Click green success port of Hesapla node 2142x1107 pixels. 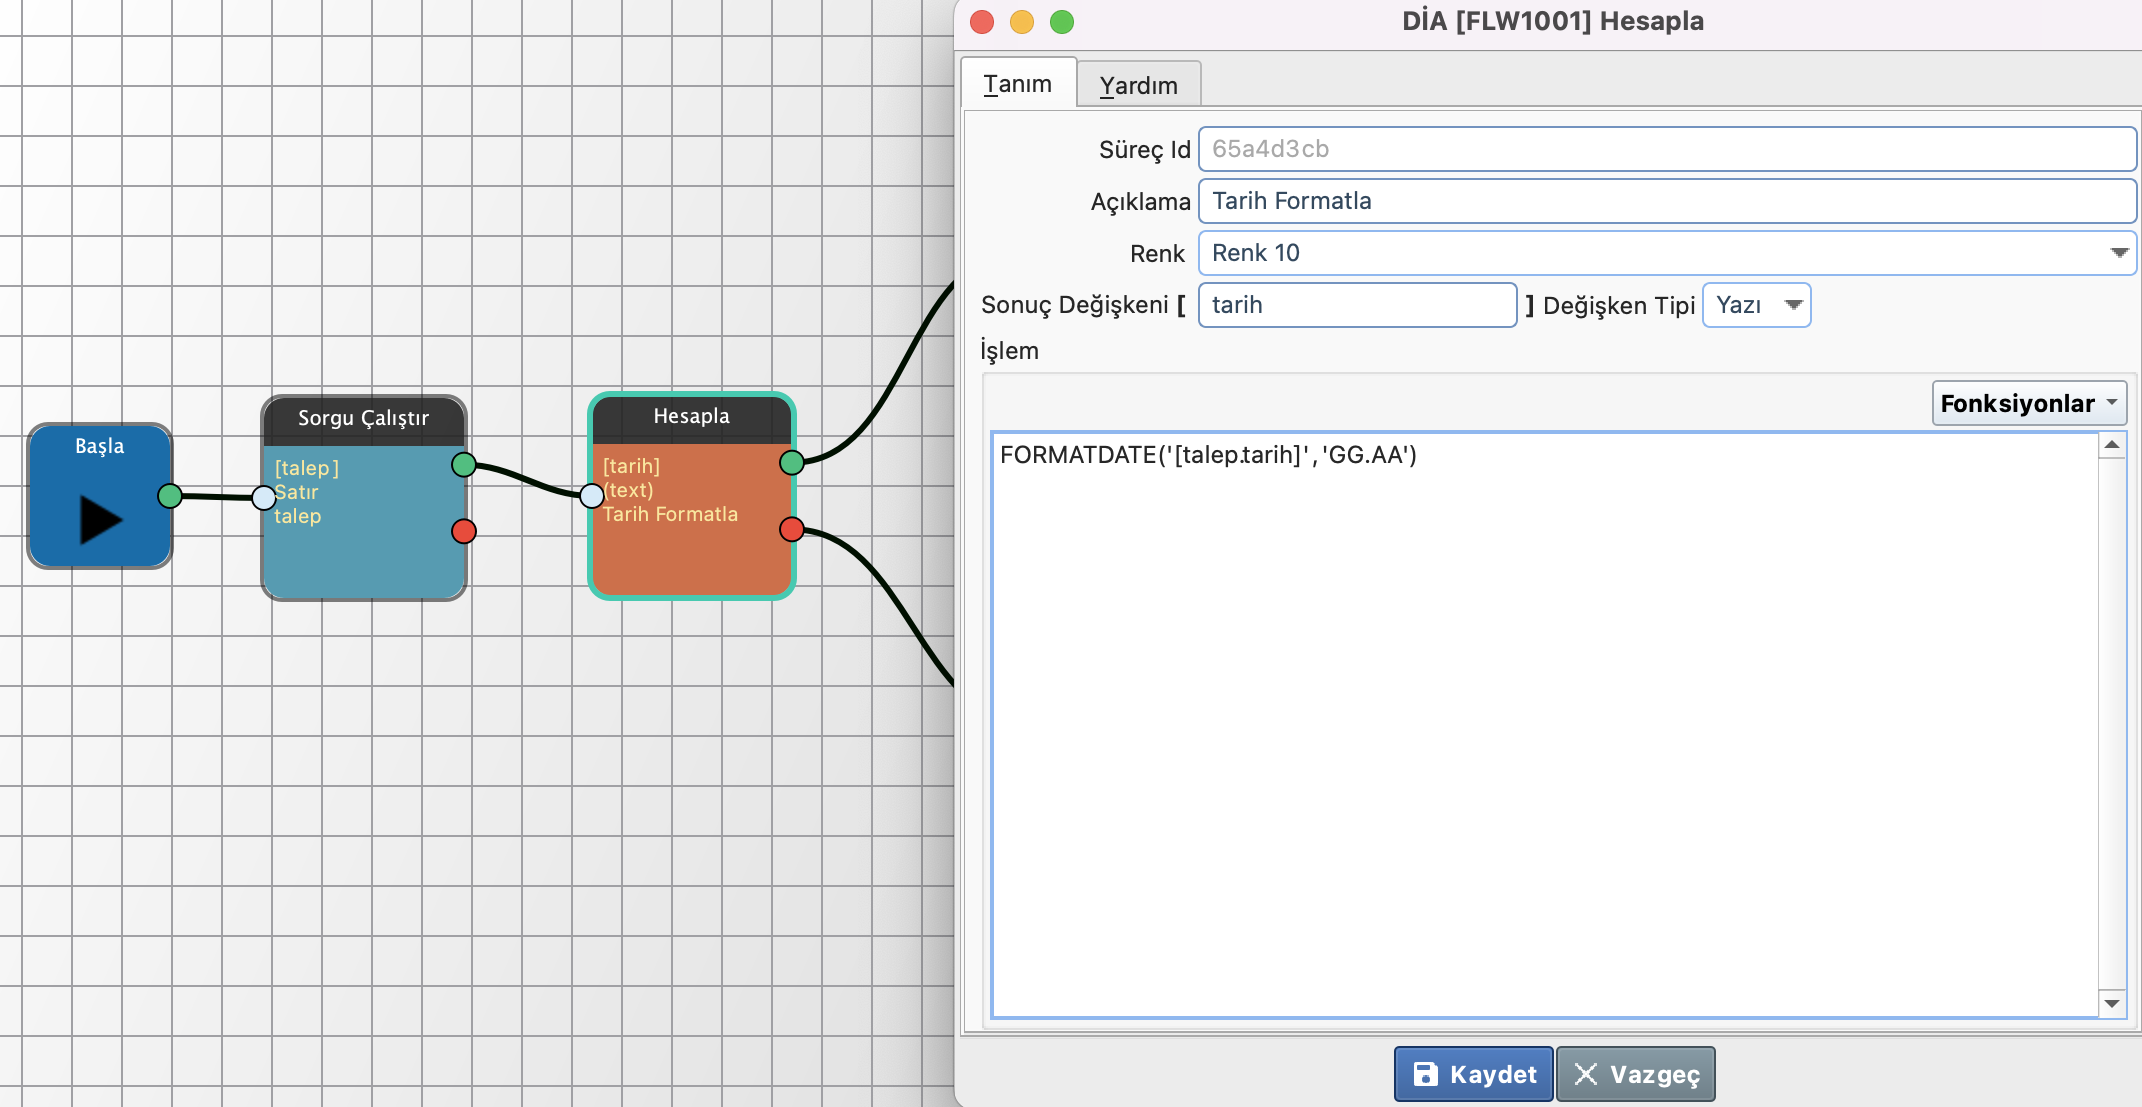coord(792,462)
